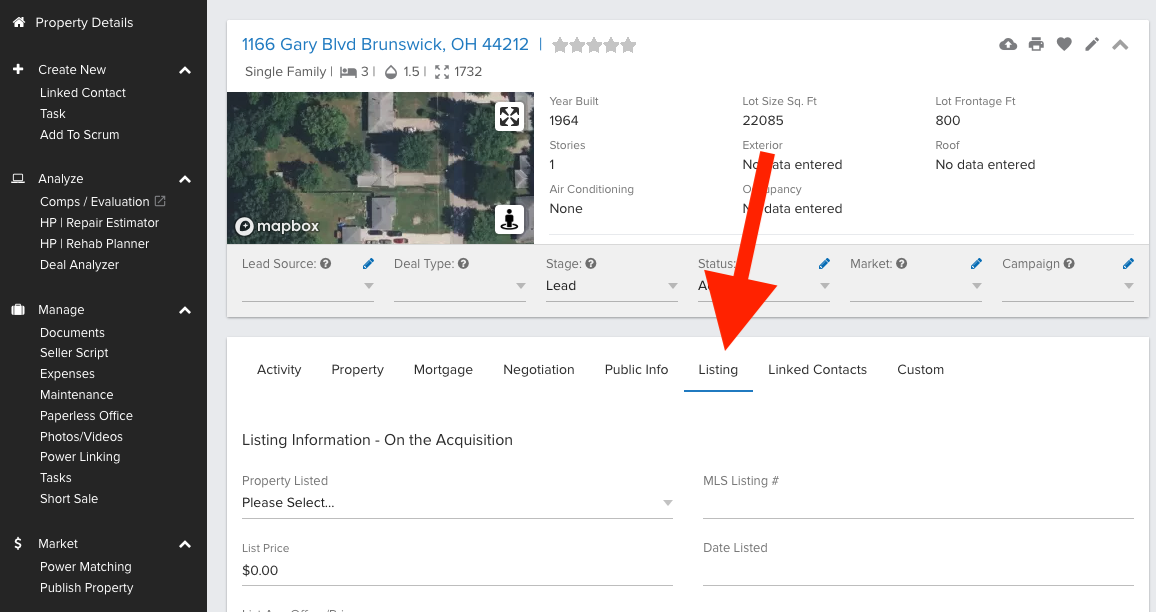The image size is (1156, 612).
Task: Favorite property with heart icon
Action: (x=1064, y=44)
